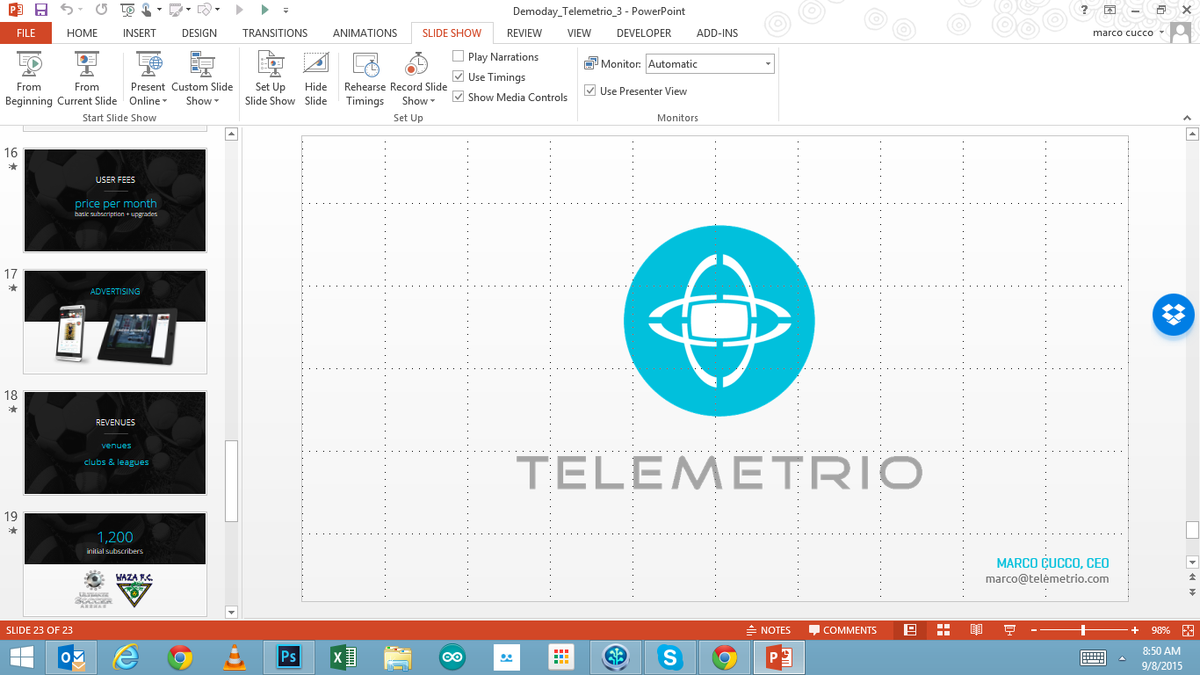Expand Present Online dropdown
1200x675 pixels.
(165, 101)
